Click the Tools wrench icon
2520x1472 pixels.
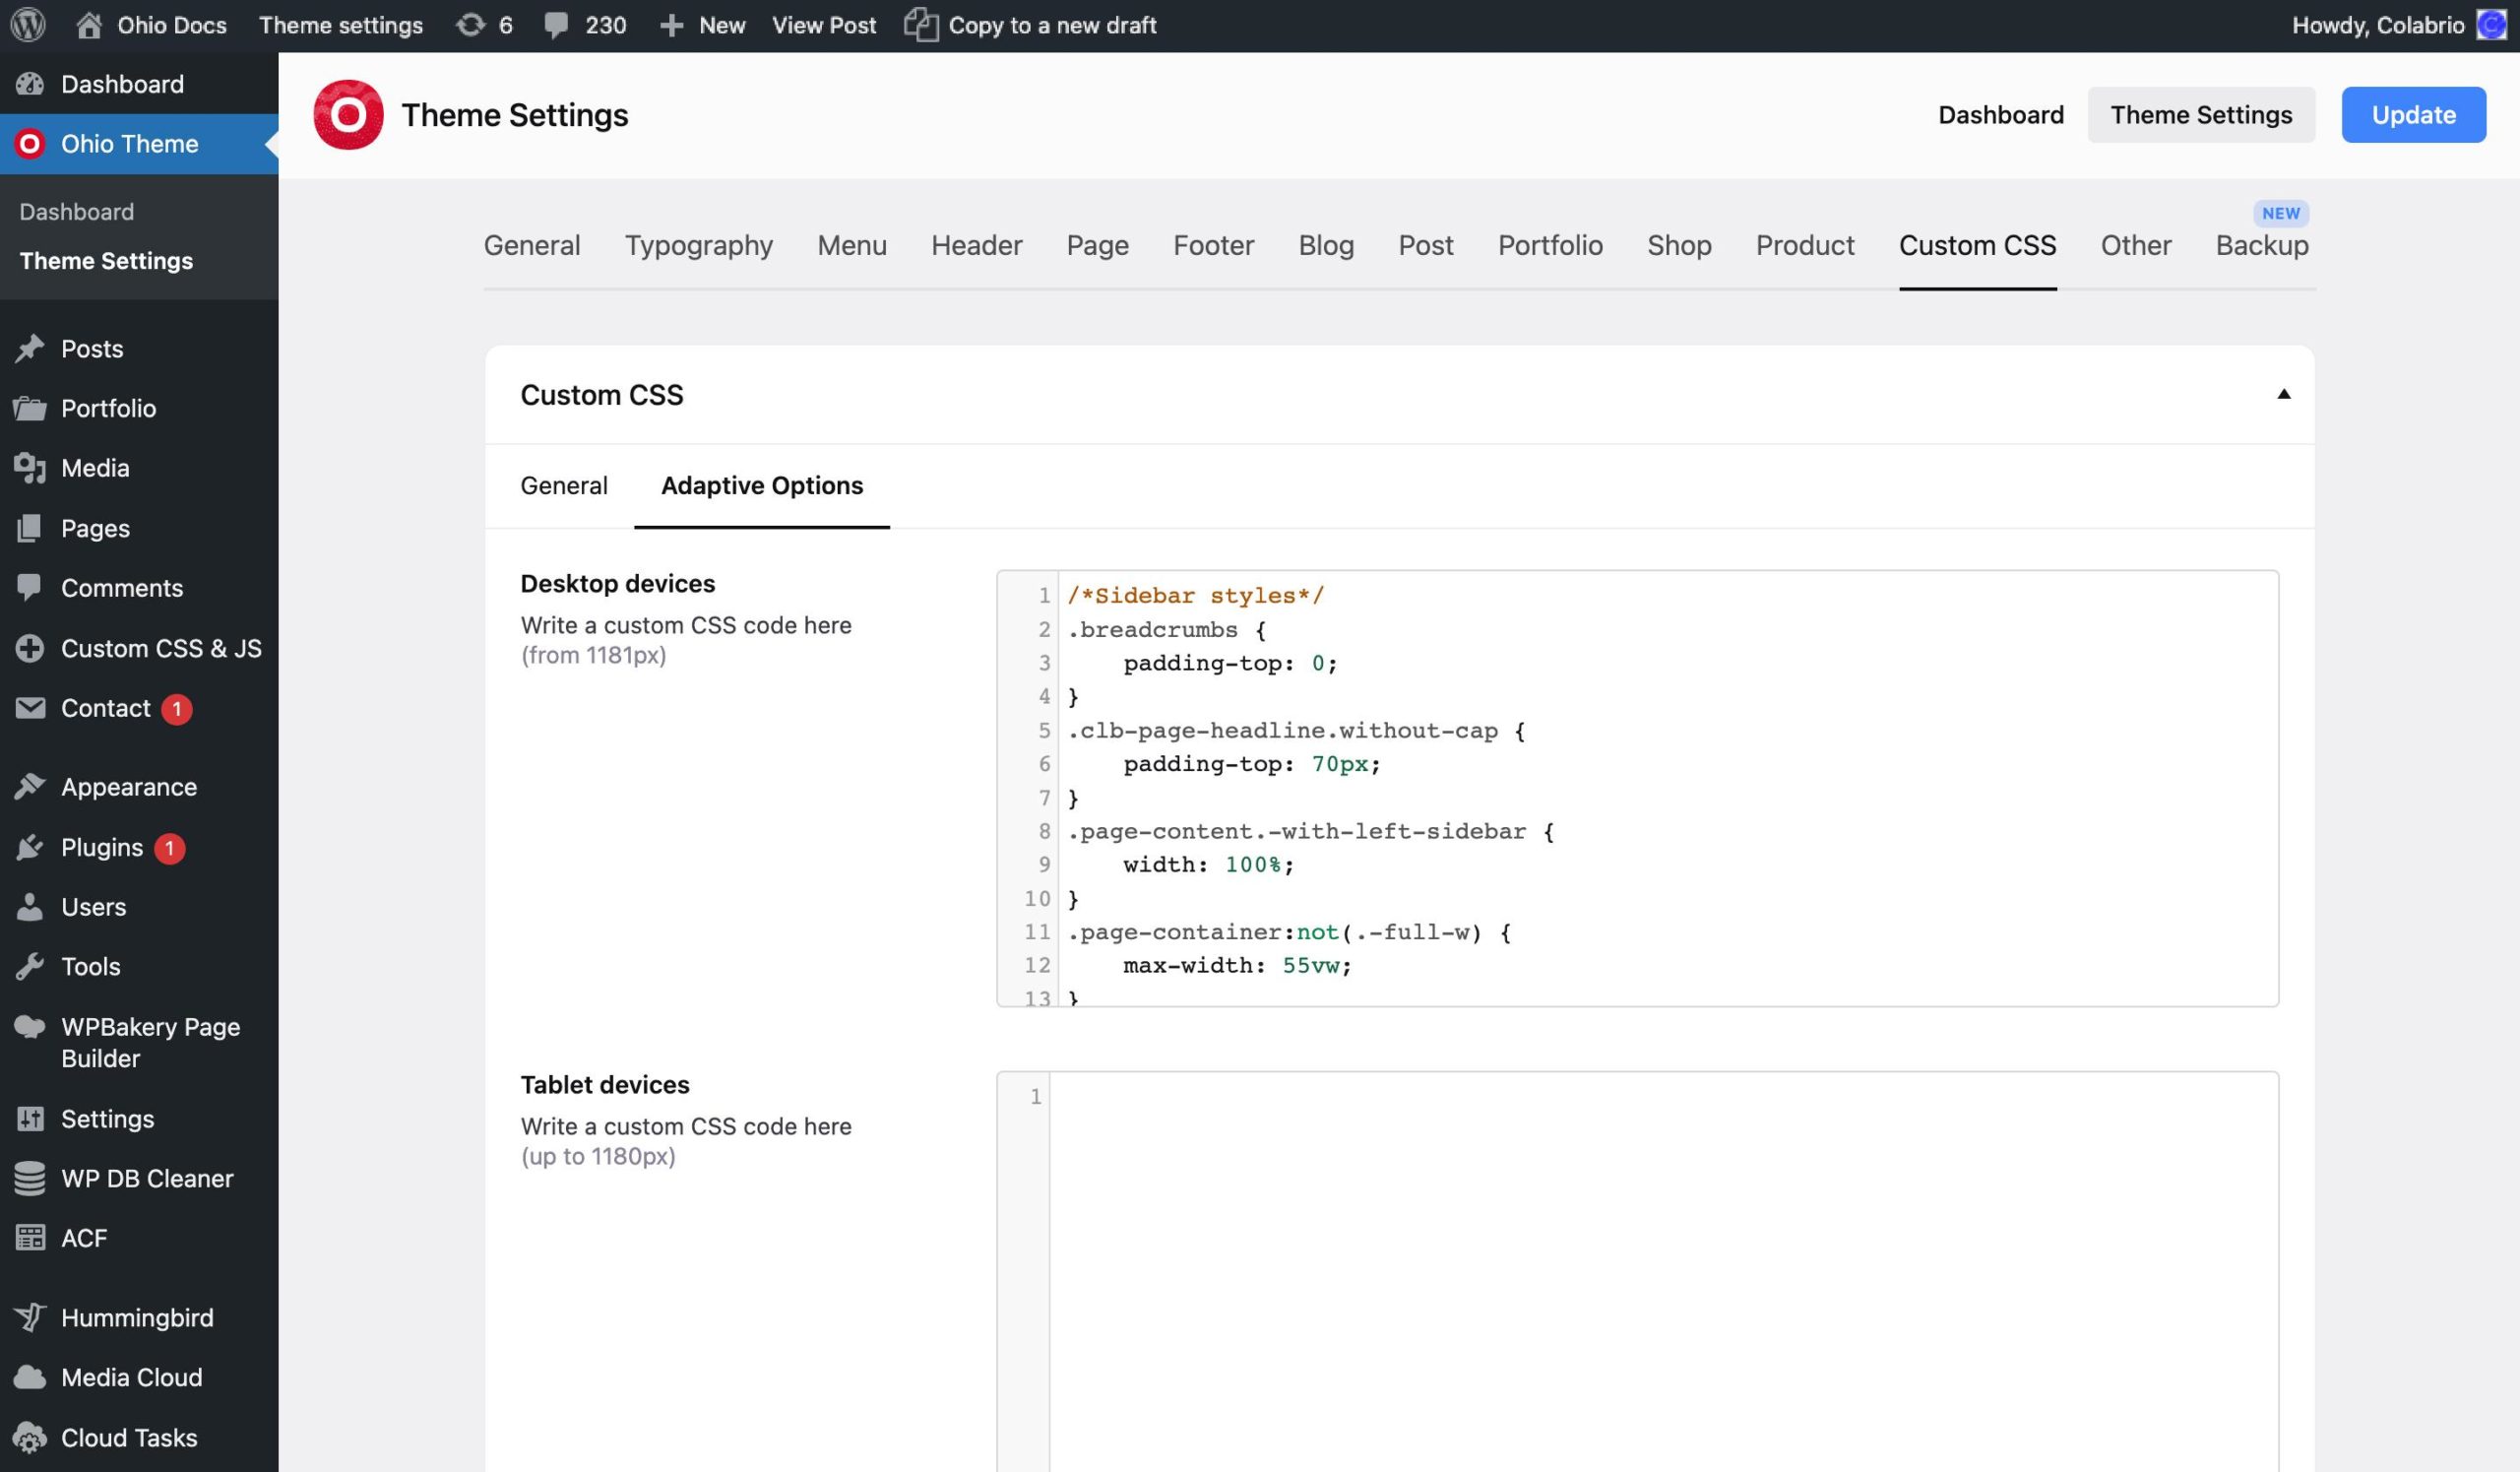[30, 966]
